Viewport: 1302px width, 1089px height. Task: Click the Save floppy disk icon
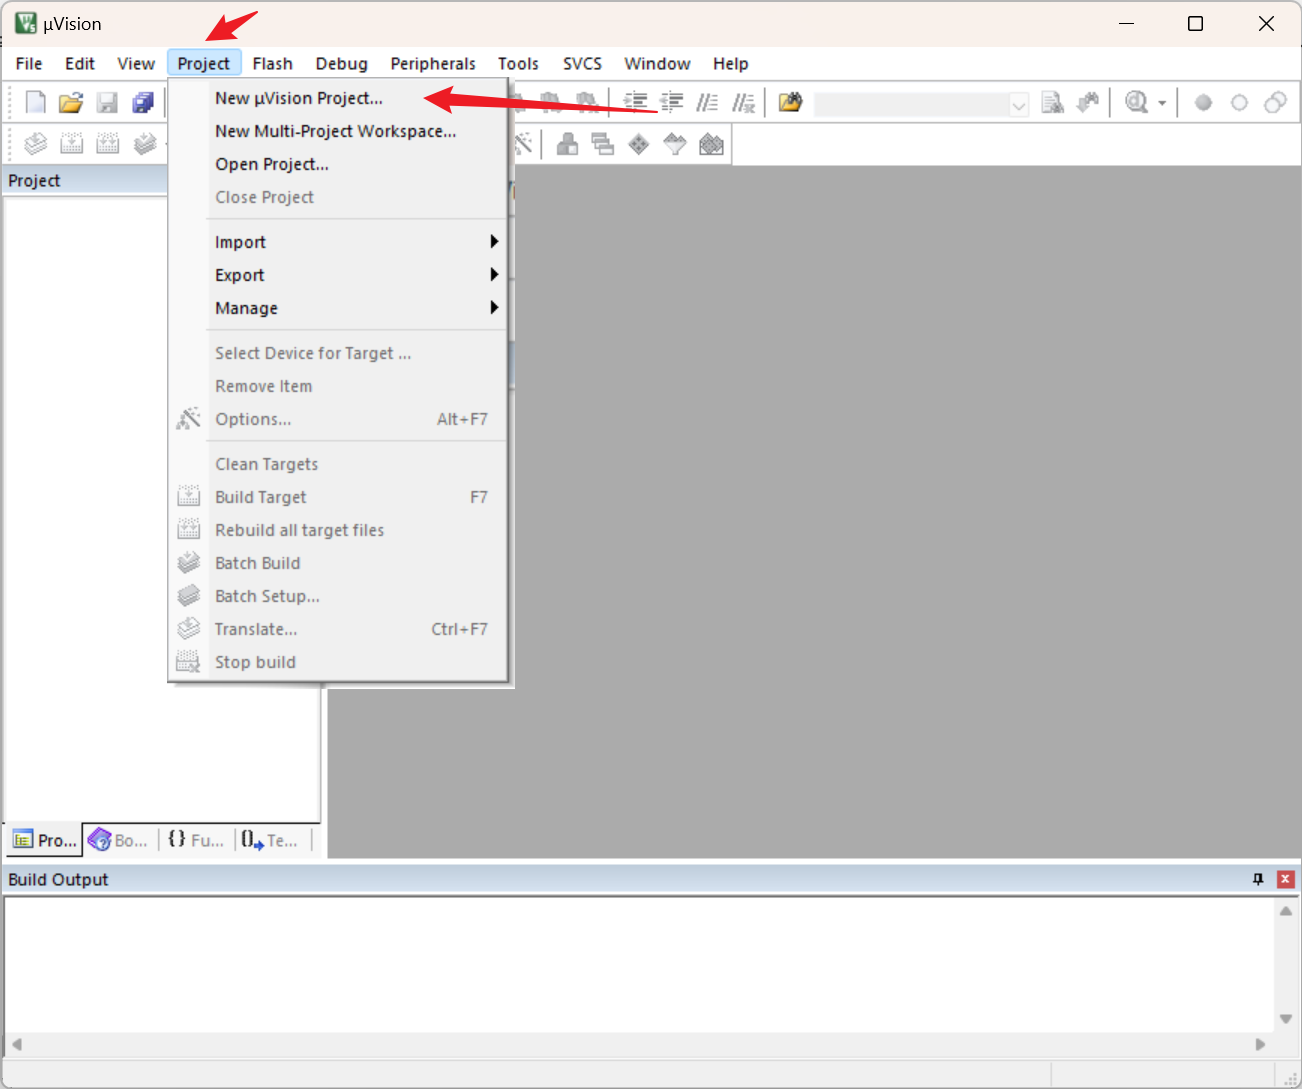click(x=107, y=103)
